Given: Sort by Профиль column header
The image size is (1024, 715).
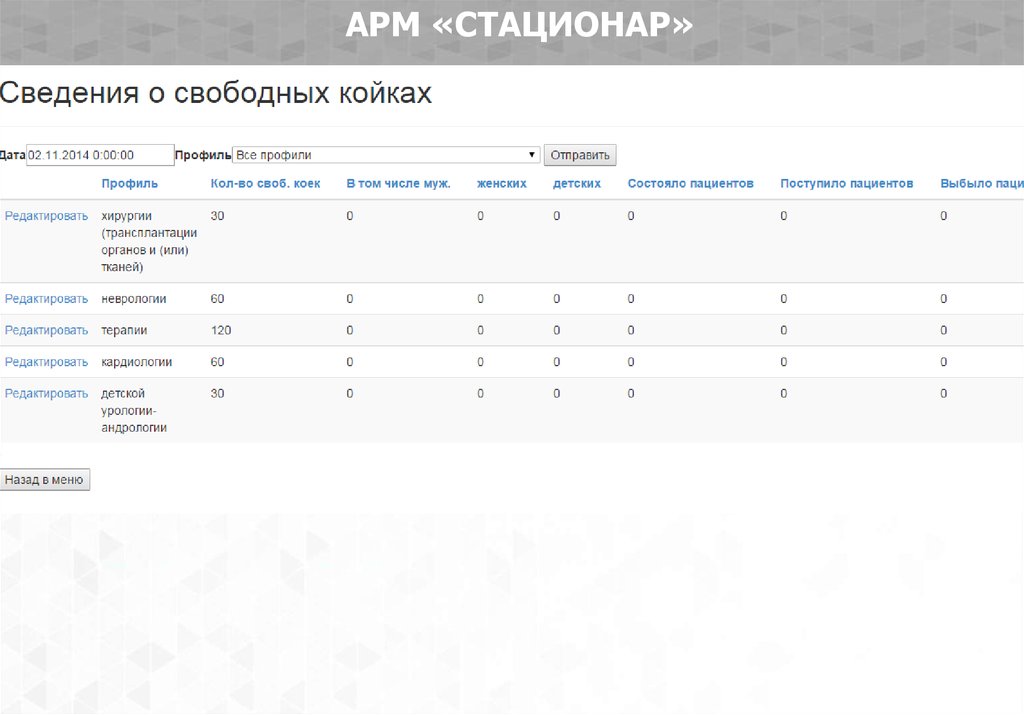Looking at the screenshot, I should click(129, 184).
